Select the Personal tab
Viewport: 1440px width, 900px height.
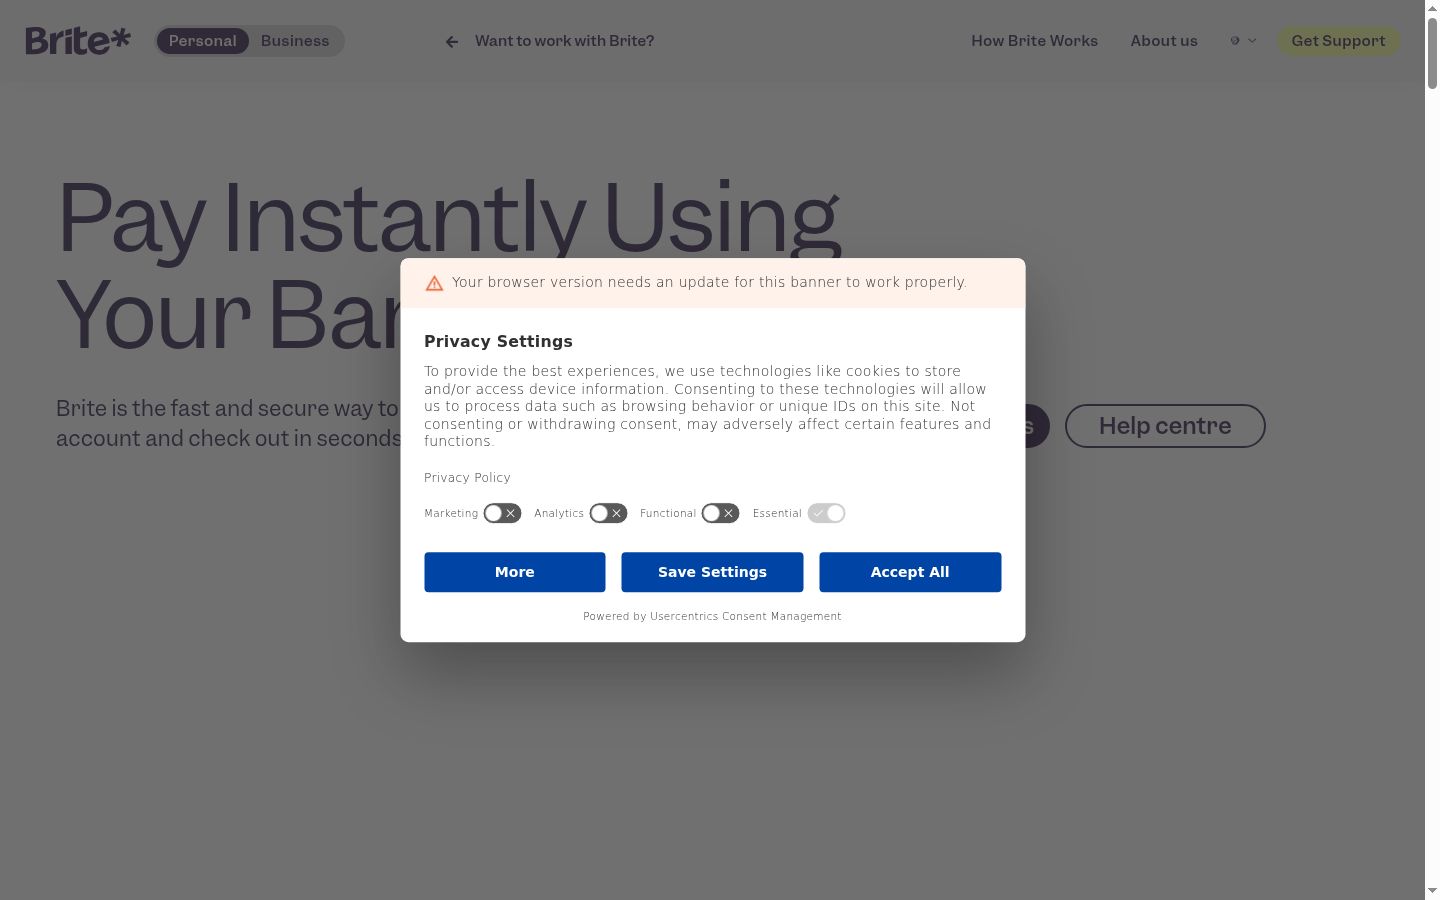coord(203,41)
